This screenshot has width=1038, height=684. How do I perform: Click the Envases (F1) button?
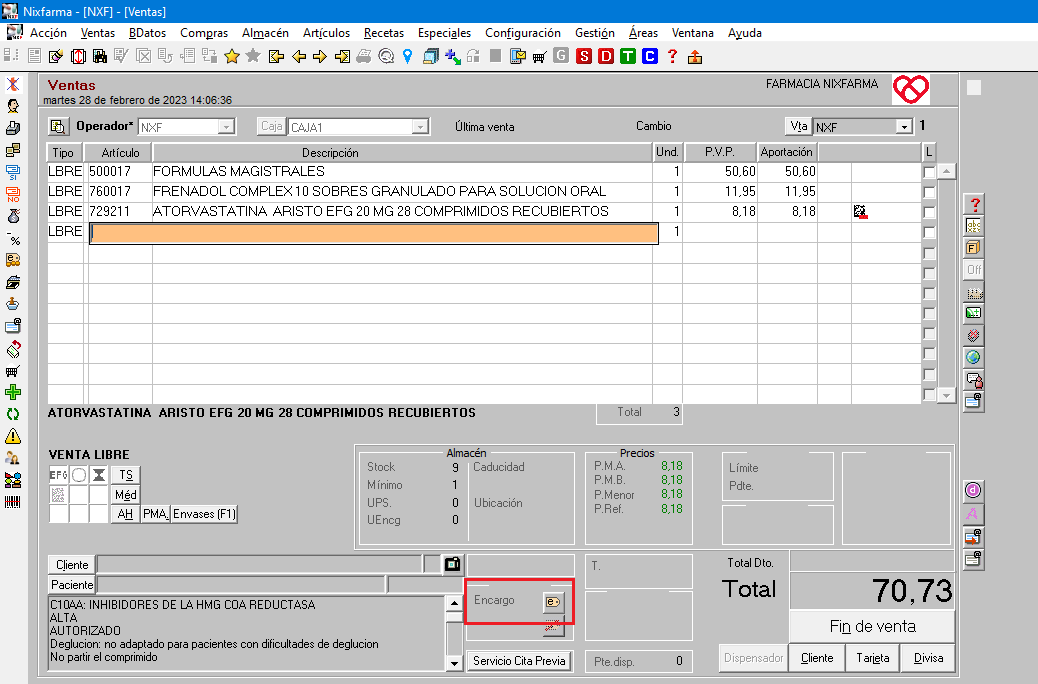[204, 514]
